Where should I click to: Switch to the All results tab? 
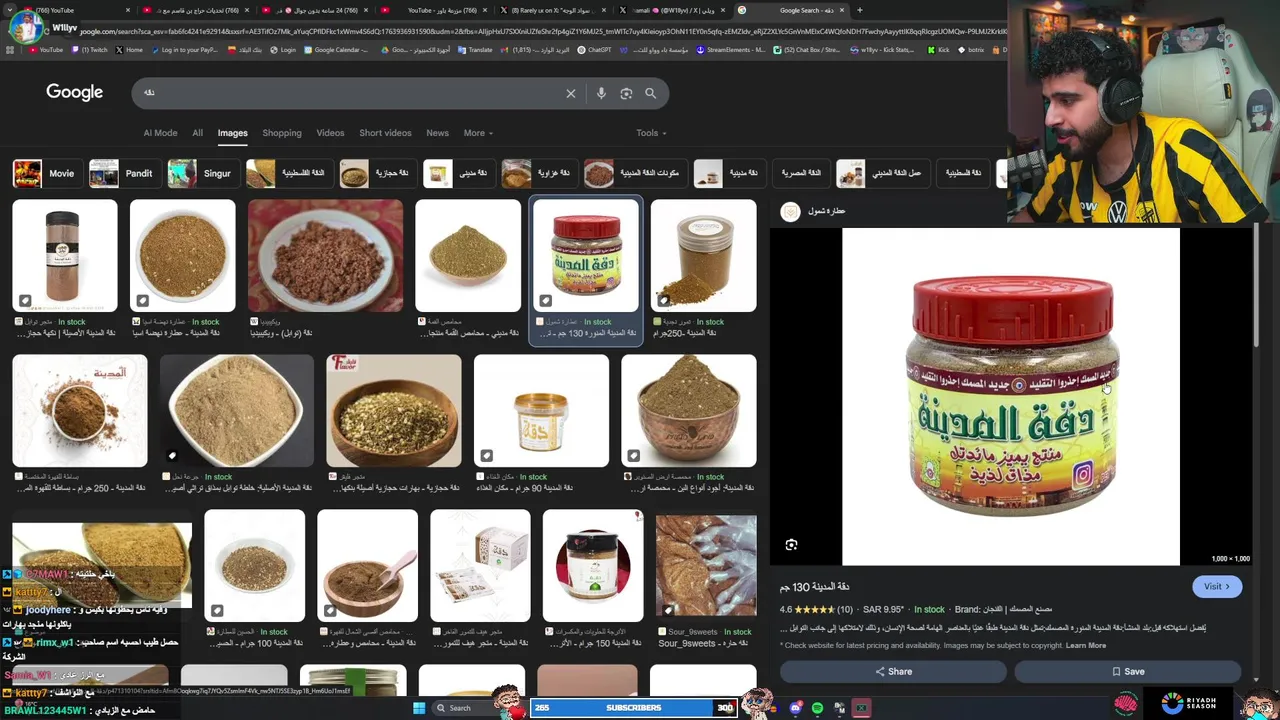click(197, 133)
